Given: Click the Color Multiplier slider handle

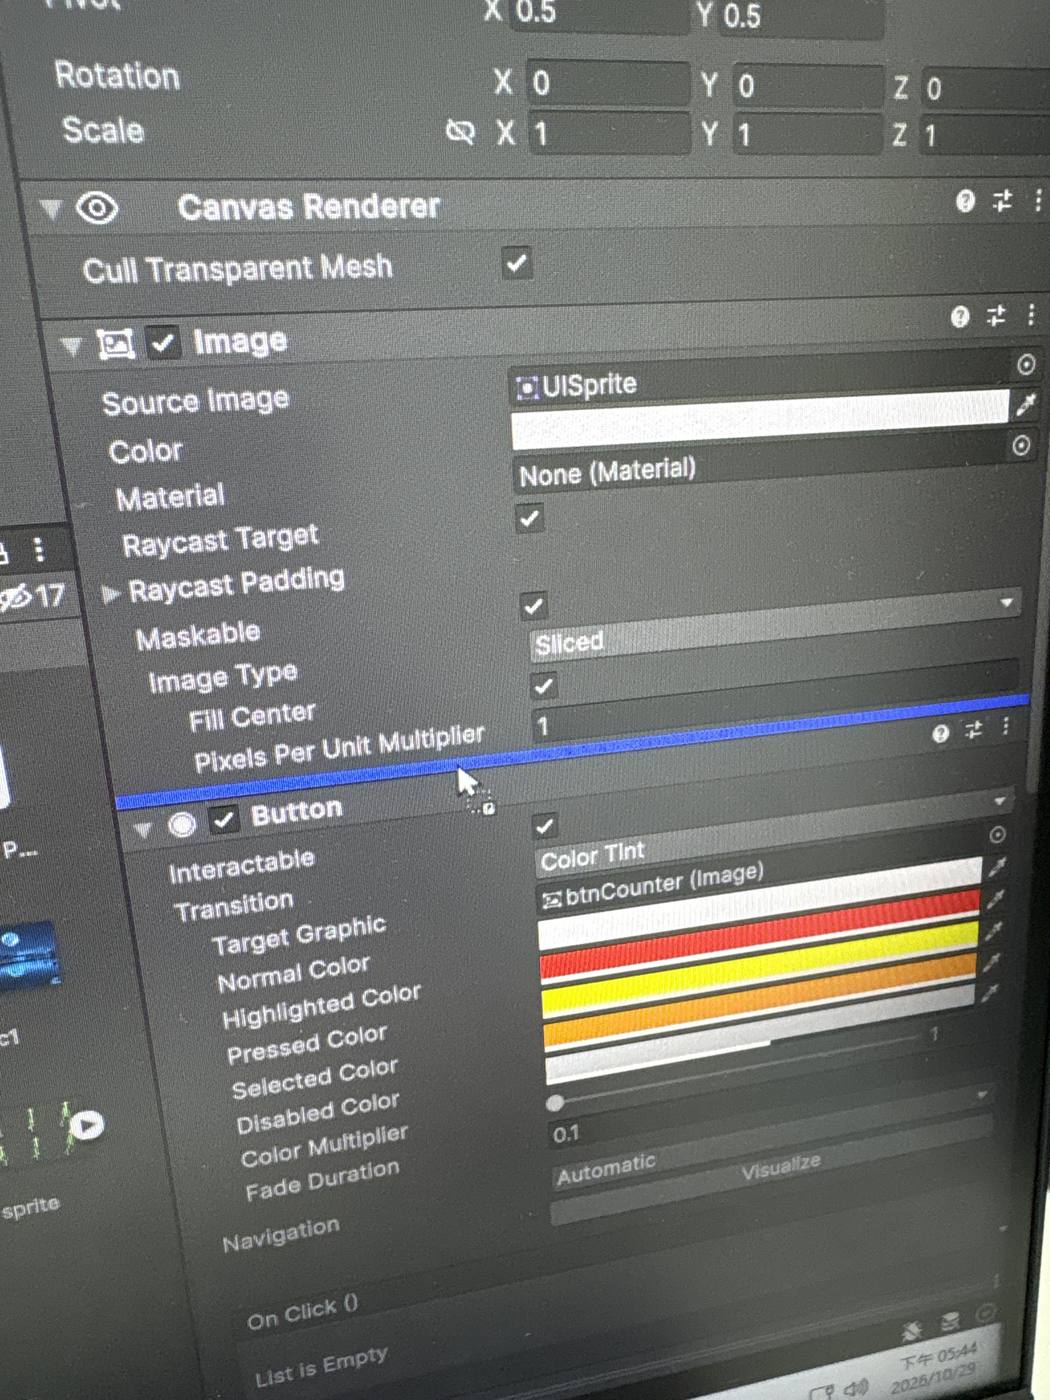Looking at the screenshot, I should point(555,1103).
